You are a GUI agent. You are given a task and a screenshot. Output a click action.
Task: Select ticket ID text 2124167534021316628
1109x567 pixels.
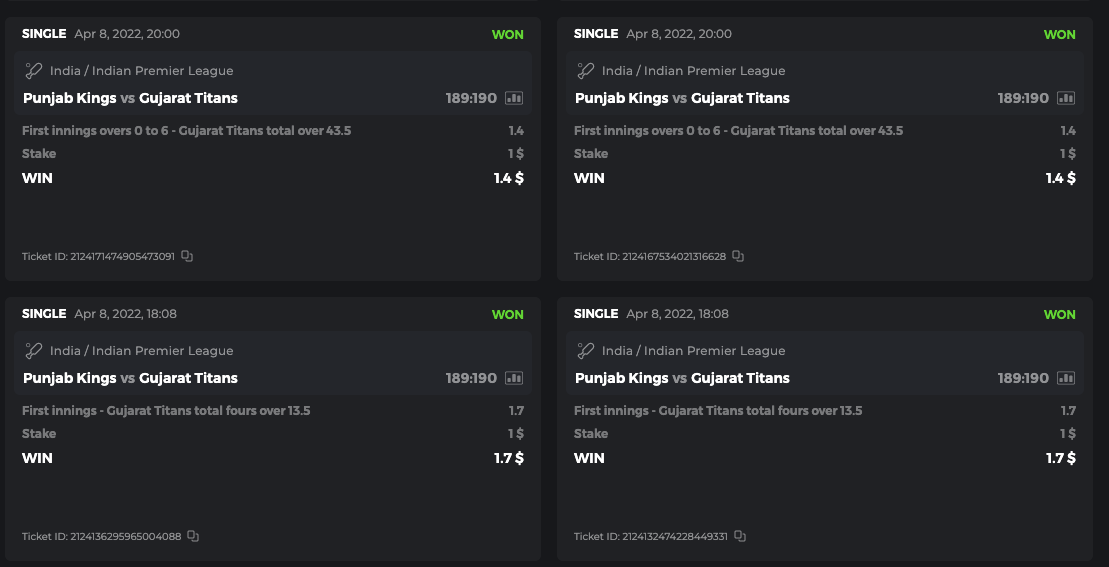(x=650, y=257)
